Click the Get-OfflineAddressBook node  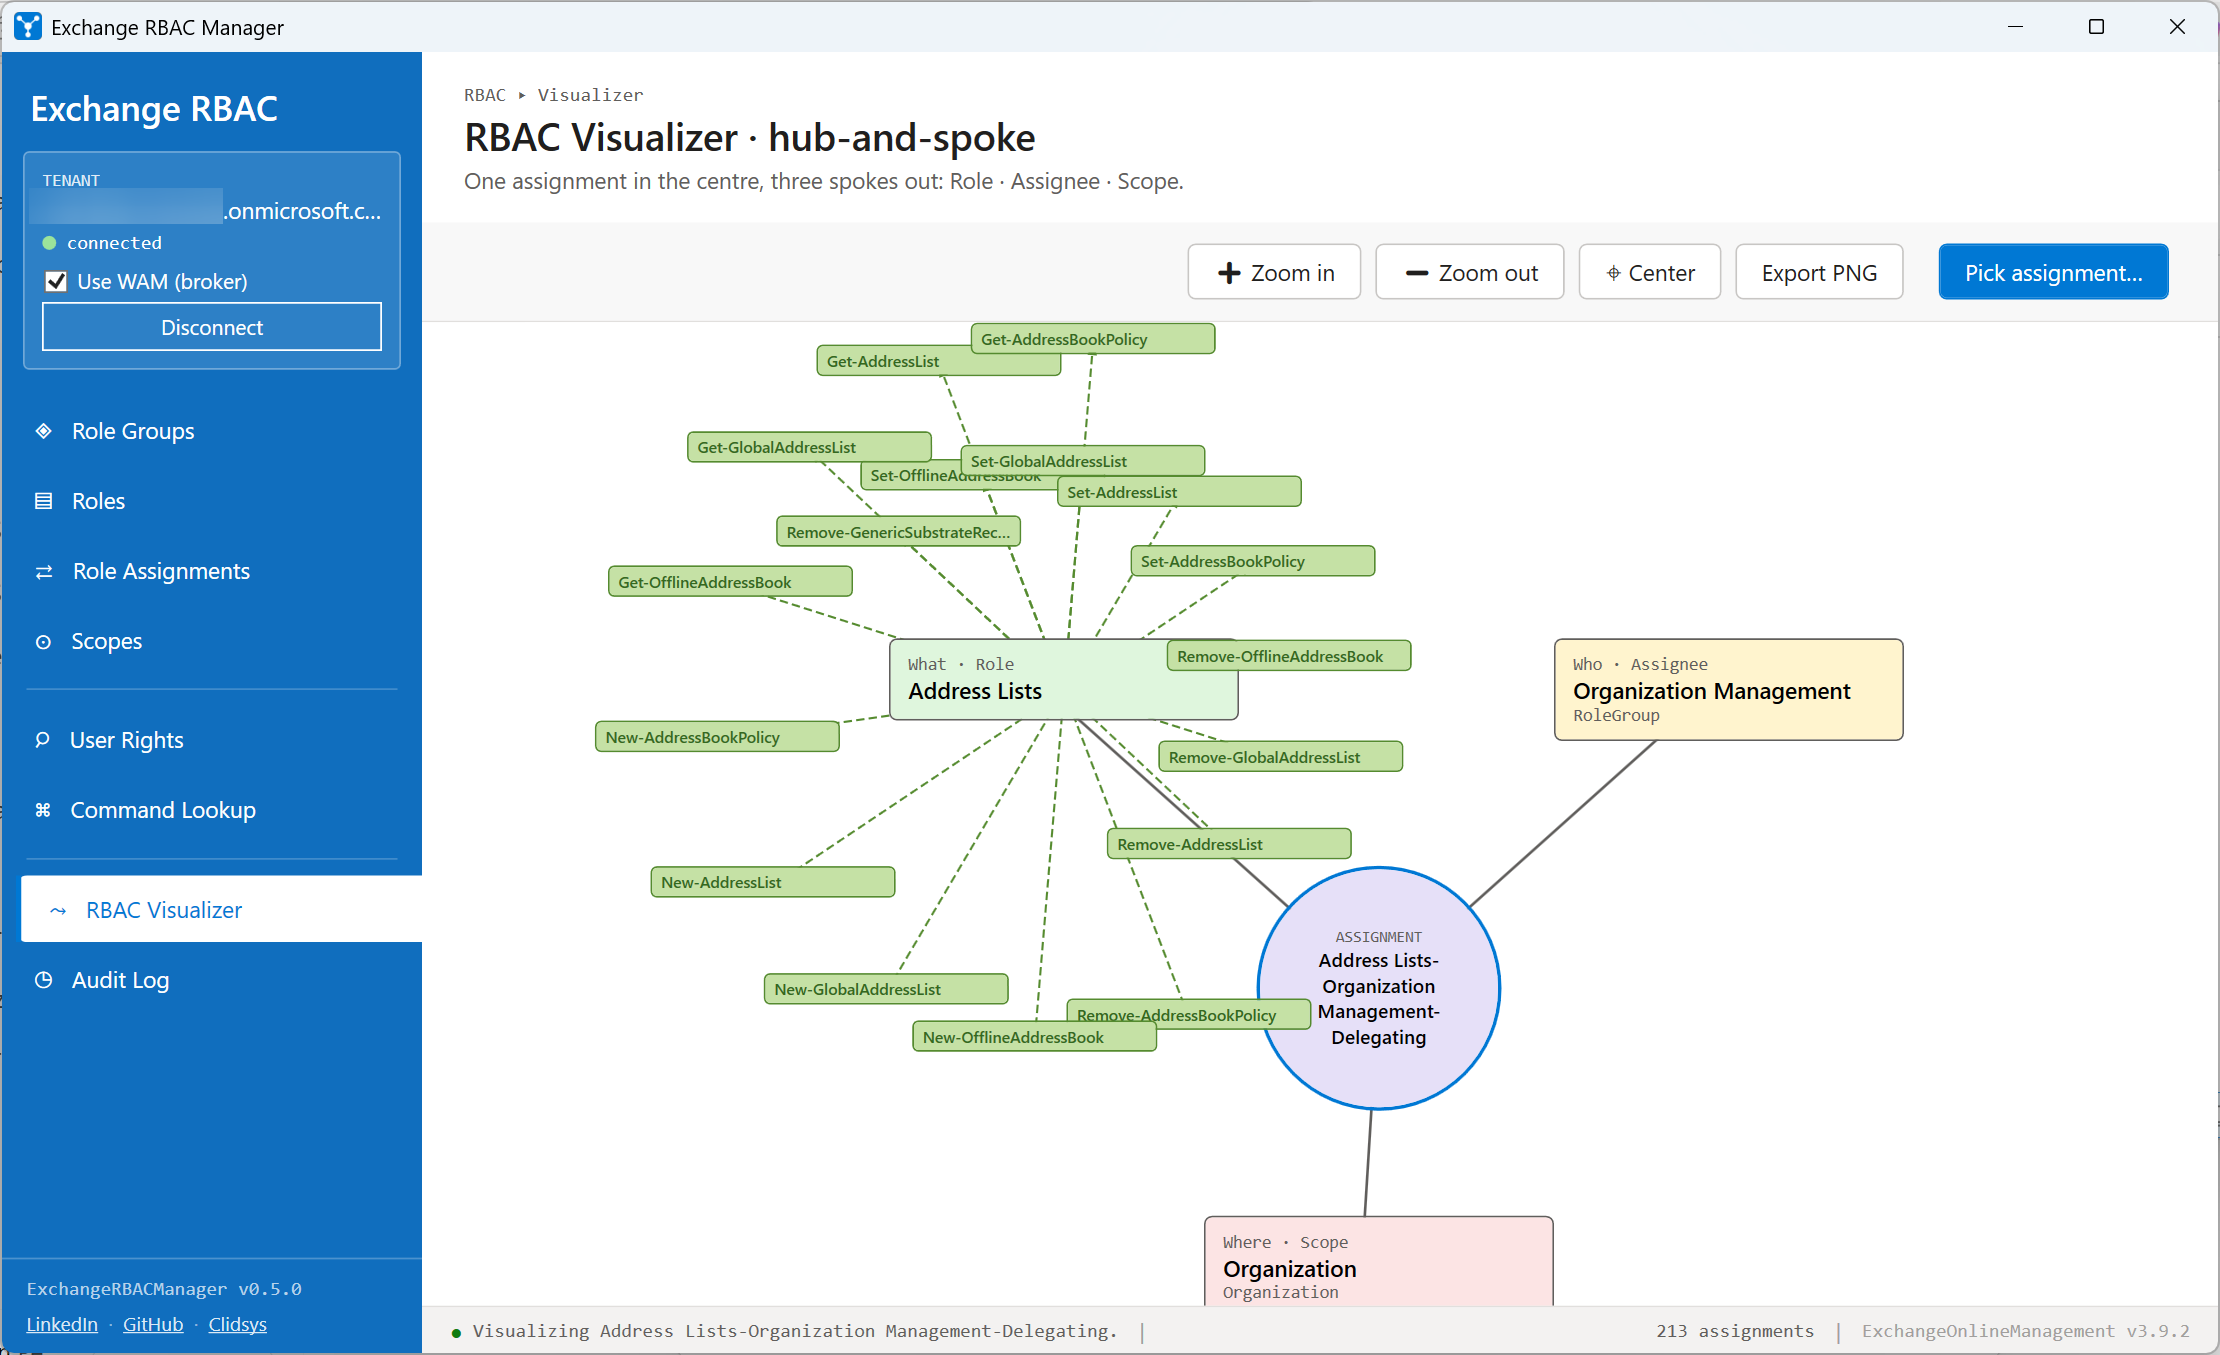pos(730,582)
